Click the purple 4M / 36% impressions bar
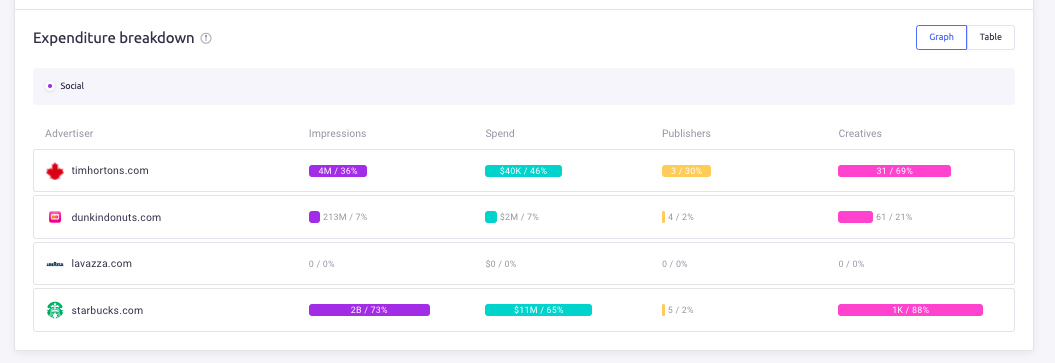 [x=338, y=171]
